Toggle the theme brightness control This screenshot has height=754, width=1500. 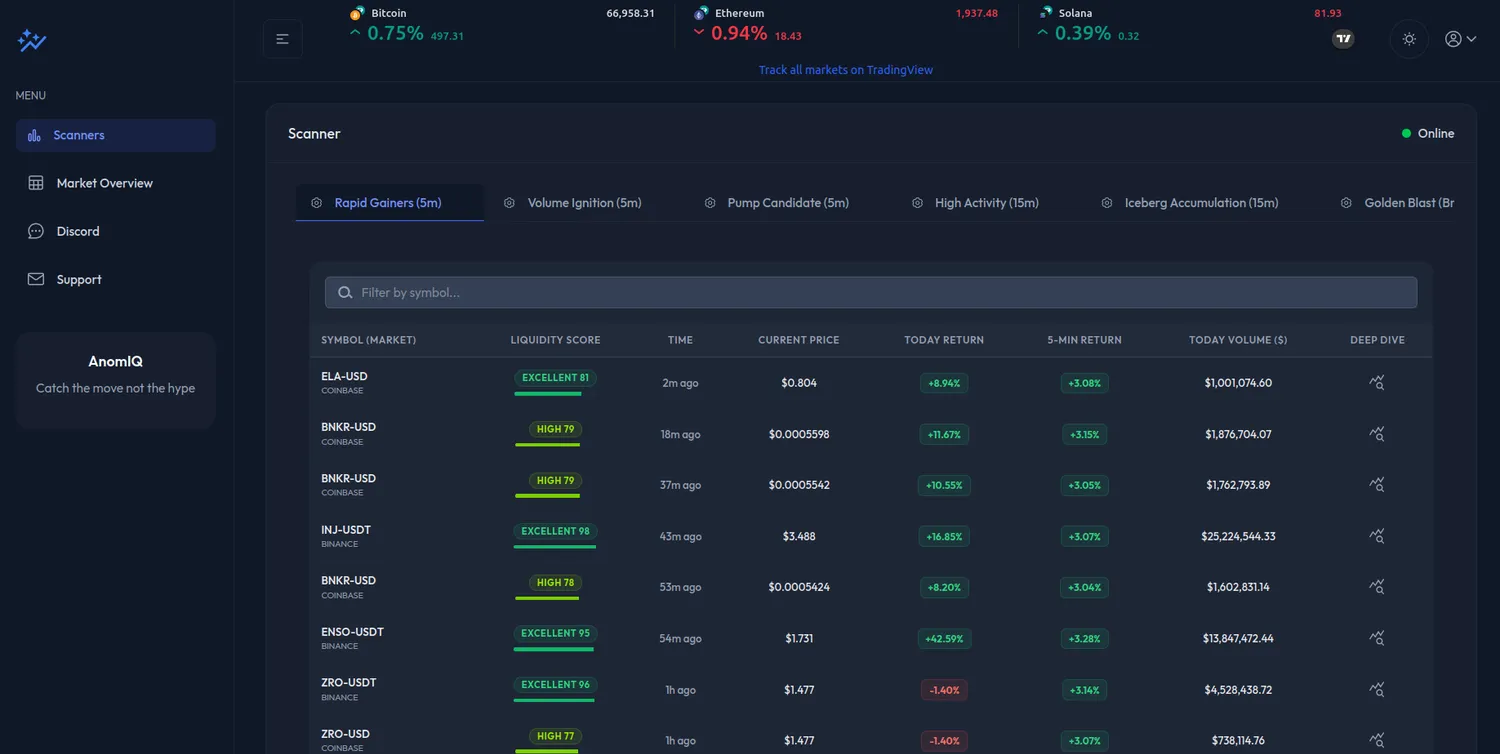(1409, 39)
